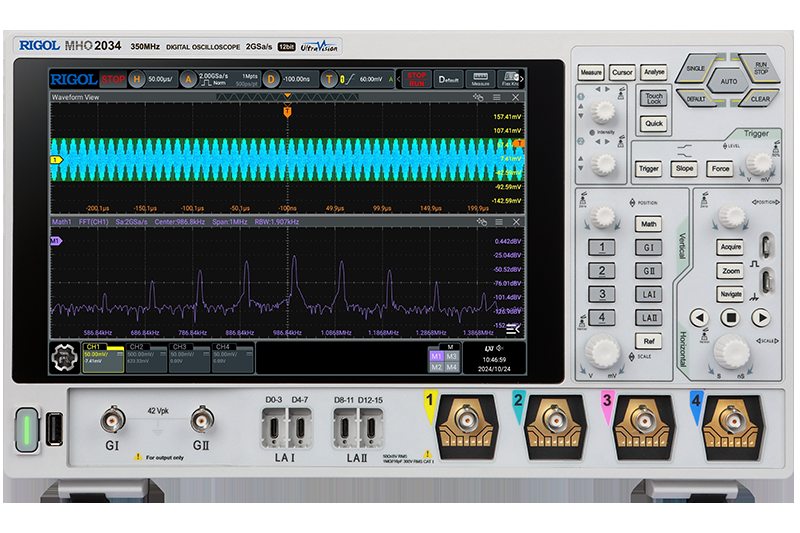The height and width of the screenshot is (533, 800).
Task: Open the Waveform View menu icon
Action: tap(497, 98)
